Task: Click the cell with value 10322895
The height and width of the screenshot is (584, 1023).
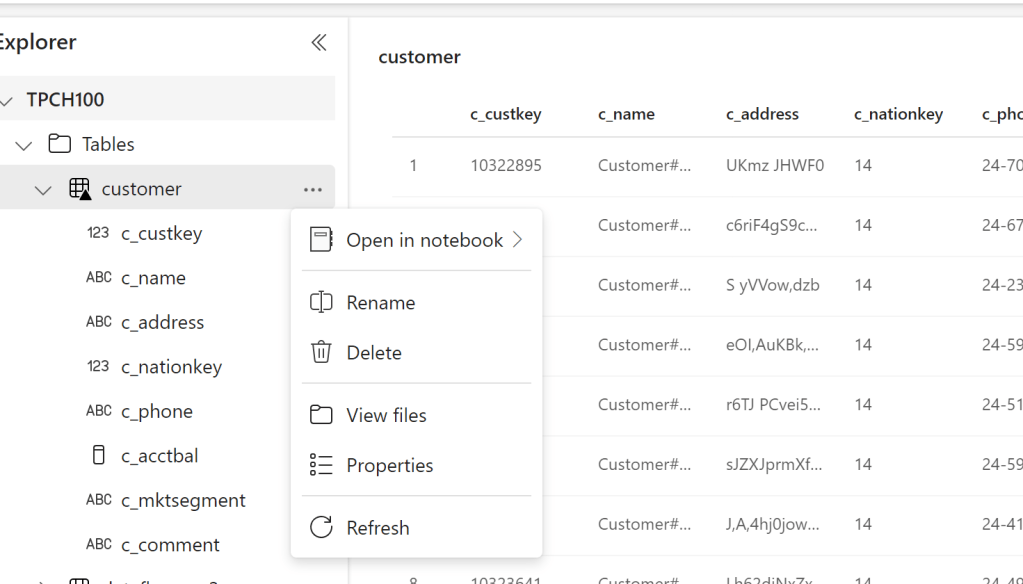Action: click(506, 166)
